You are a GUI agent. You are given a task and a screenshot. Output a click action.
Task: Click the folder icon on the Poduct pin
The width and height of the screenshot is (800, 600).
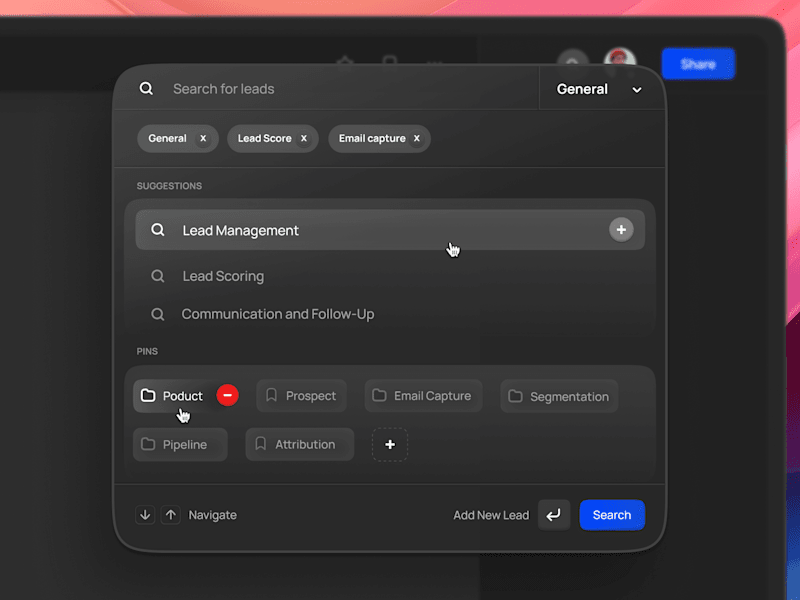pos(148,395)
